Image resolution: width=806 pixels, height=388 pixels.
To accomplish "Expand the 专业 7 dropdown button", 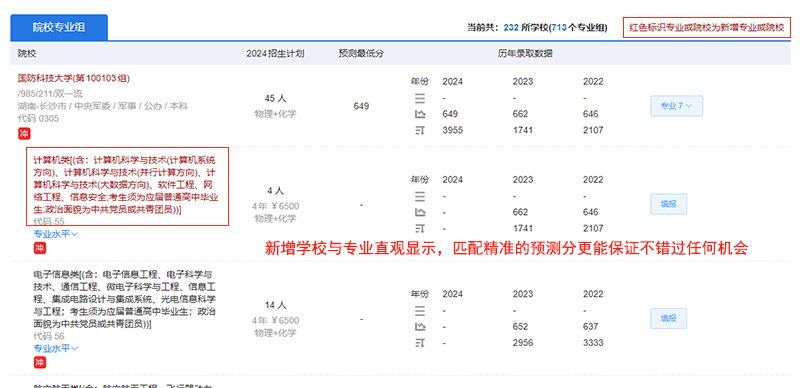I will pos(676,106).
